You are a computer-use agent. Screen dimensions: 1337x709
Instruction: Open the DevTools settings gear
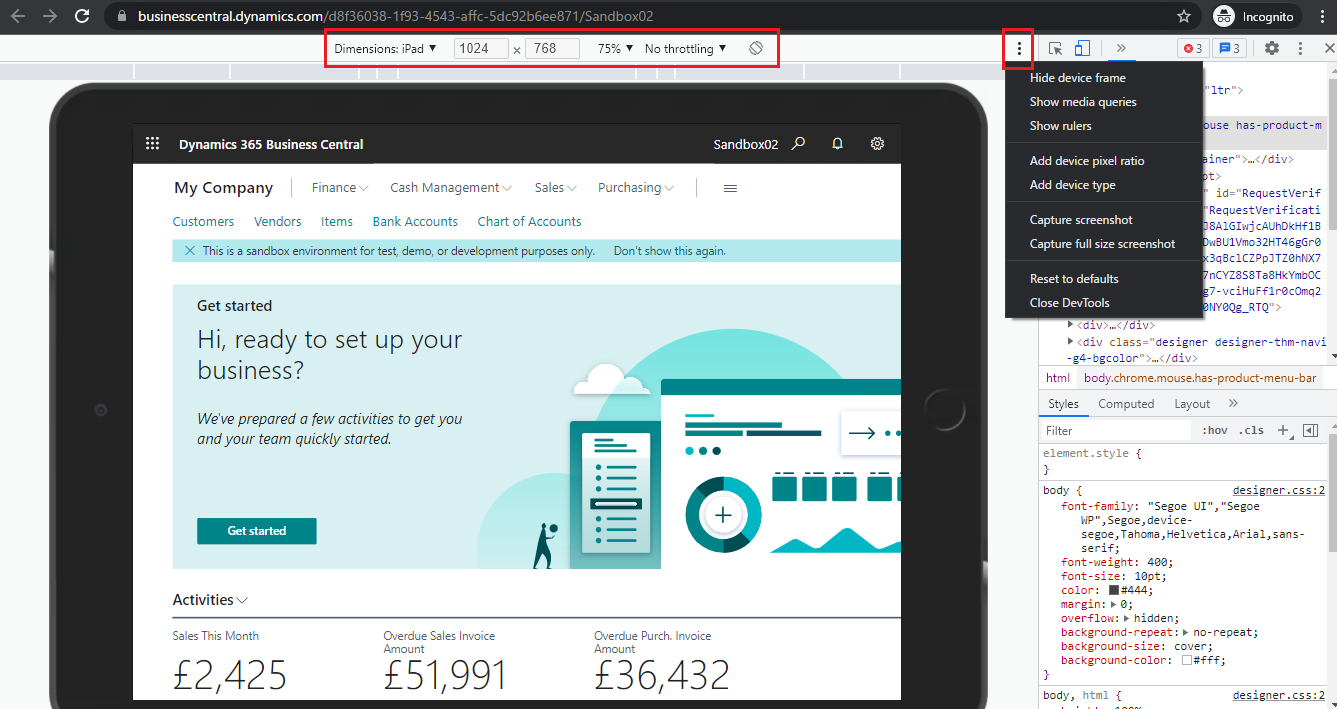(1271, 47)
